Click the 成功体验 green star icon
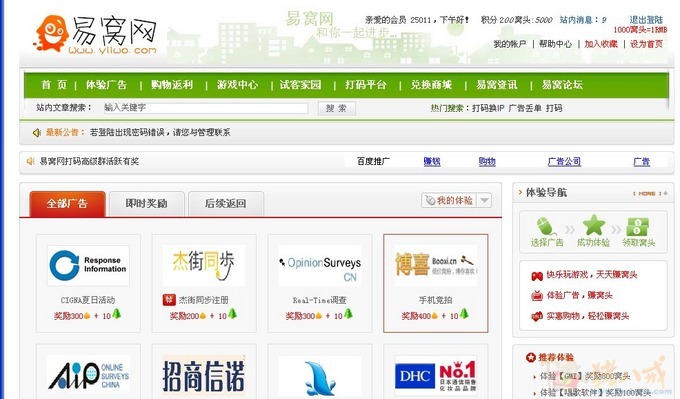This screenshot has height=399, width=680. coord(593,226)
